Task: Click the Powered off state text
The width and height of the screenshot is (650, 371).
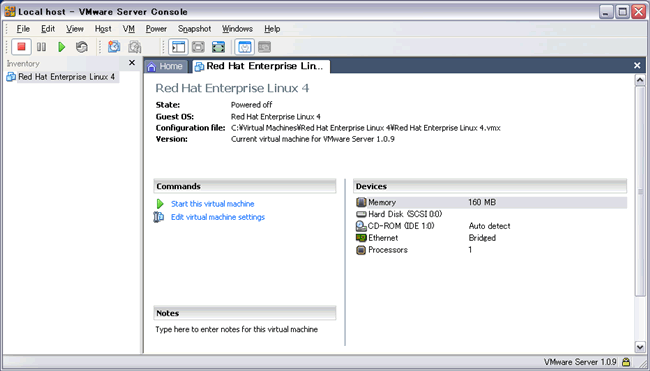Action: (251, 105)
